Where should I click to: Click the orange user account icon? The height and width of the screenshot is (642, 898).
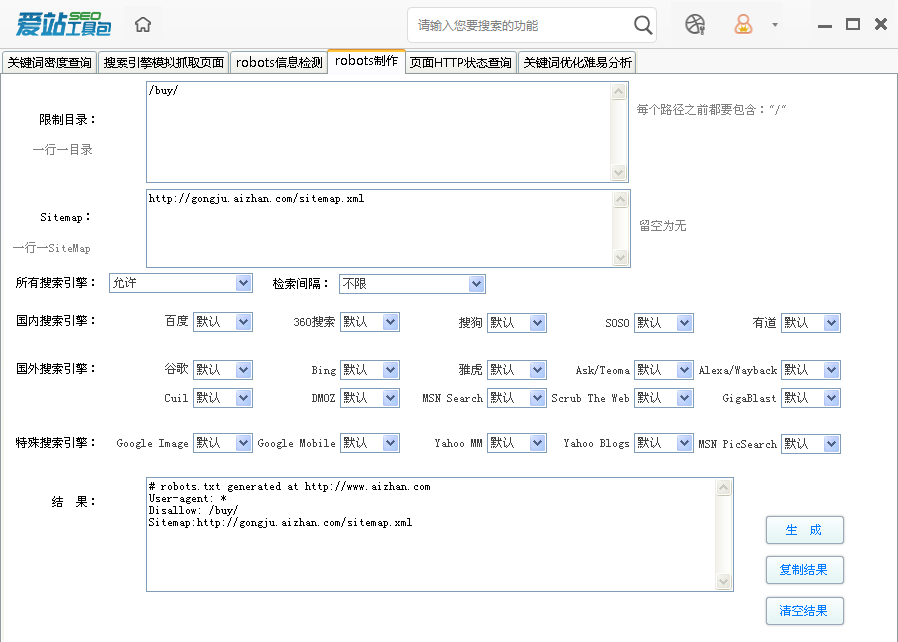click(743, 25)
